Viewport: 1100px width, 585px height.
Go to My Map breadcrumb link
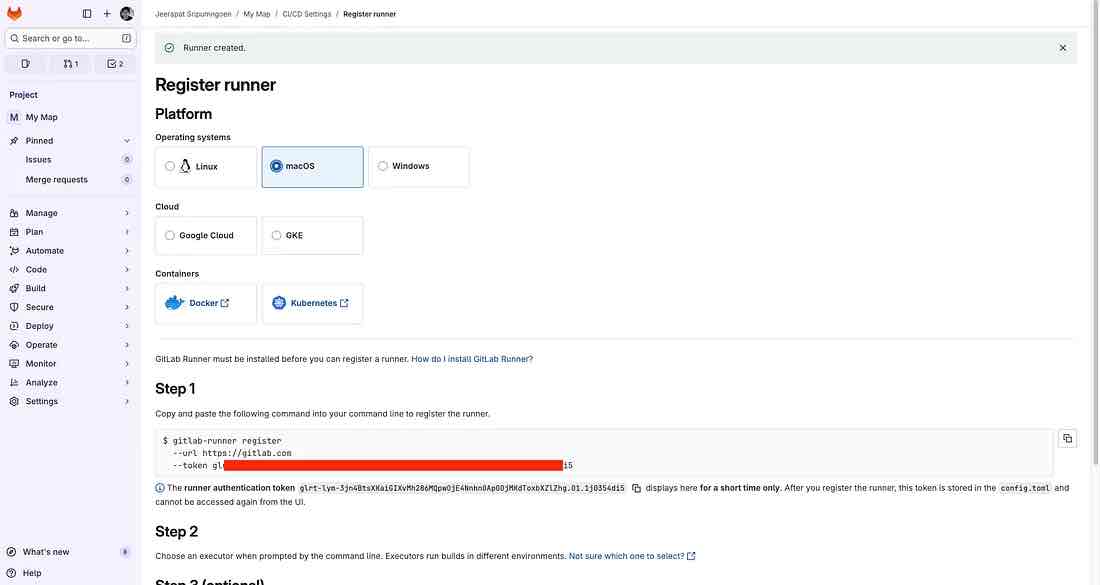click(257, 14)
